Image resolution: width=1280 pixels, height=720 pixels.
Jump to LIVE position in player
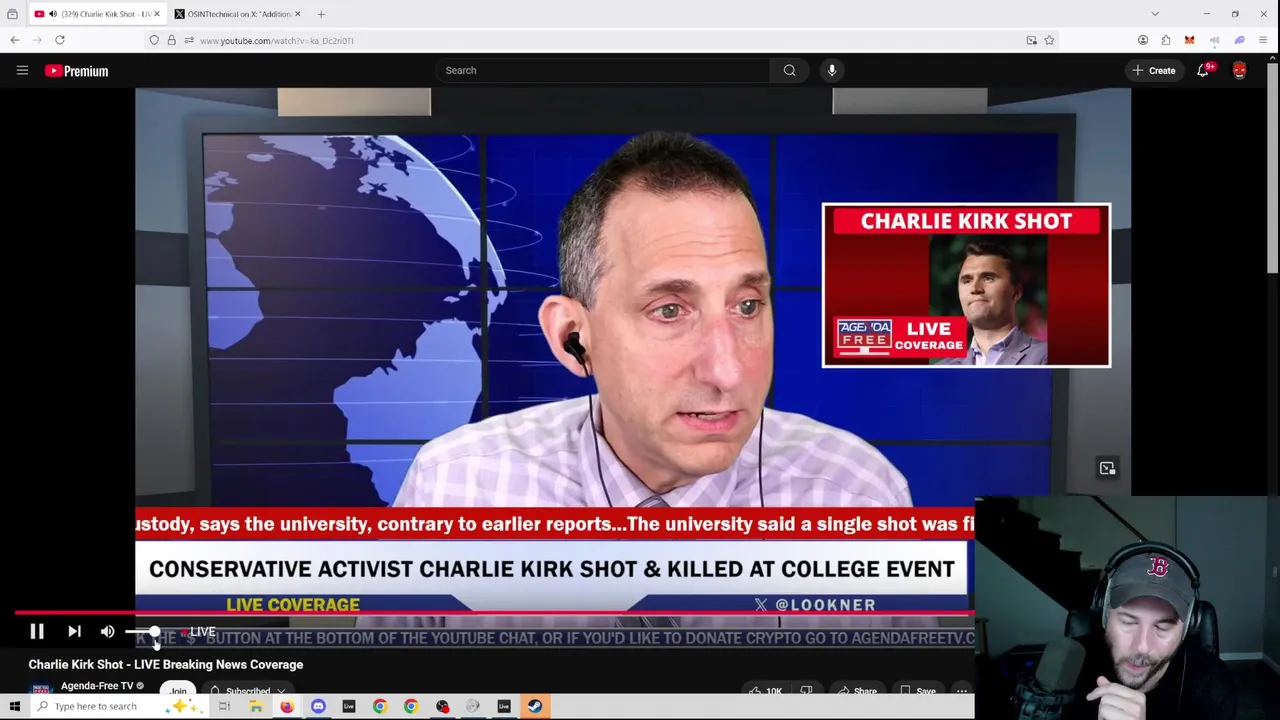pyautogui.click(x=198, y=631)
